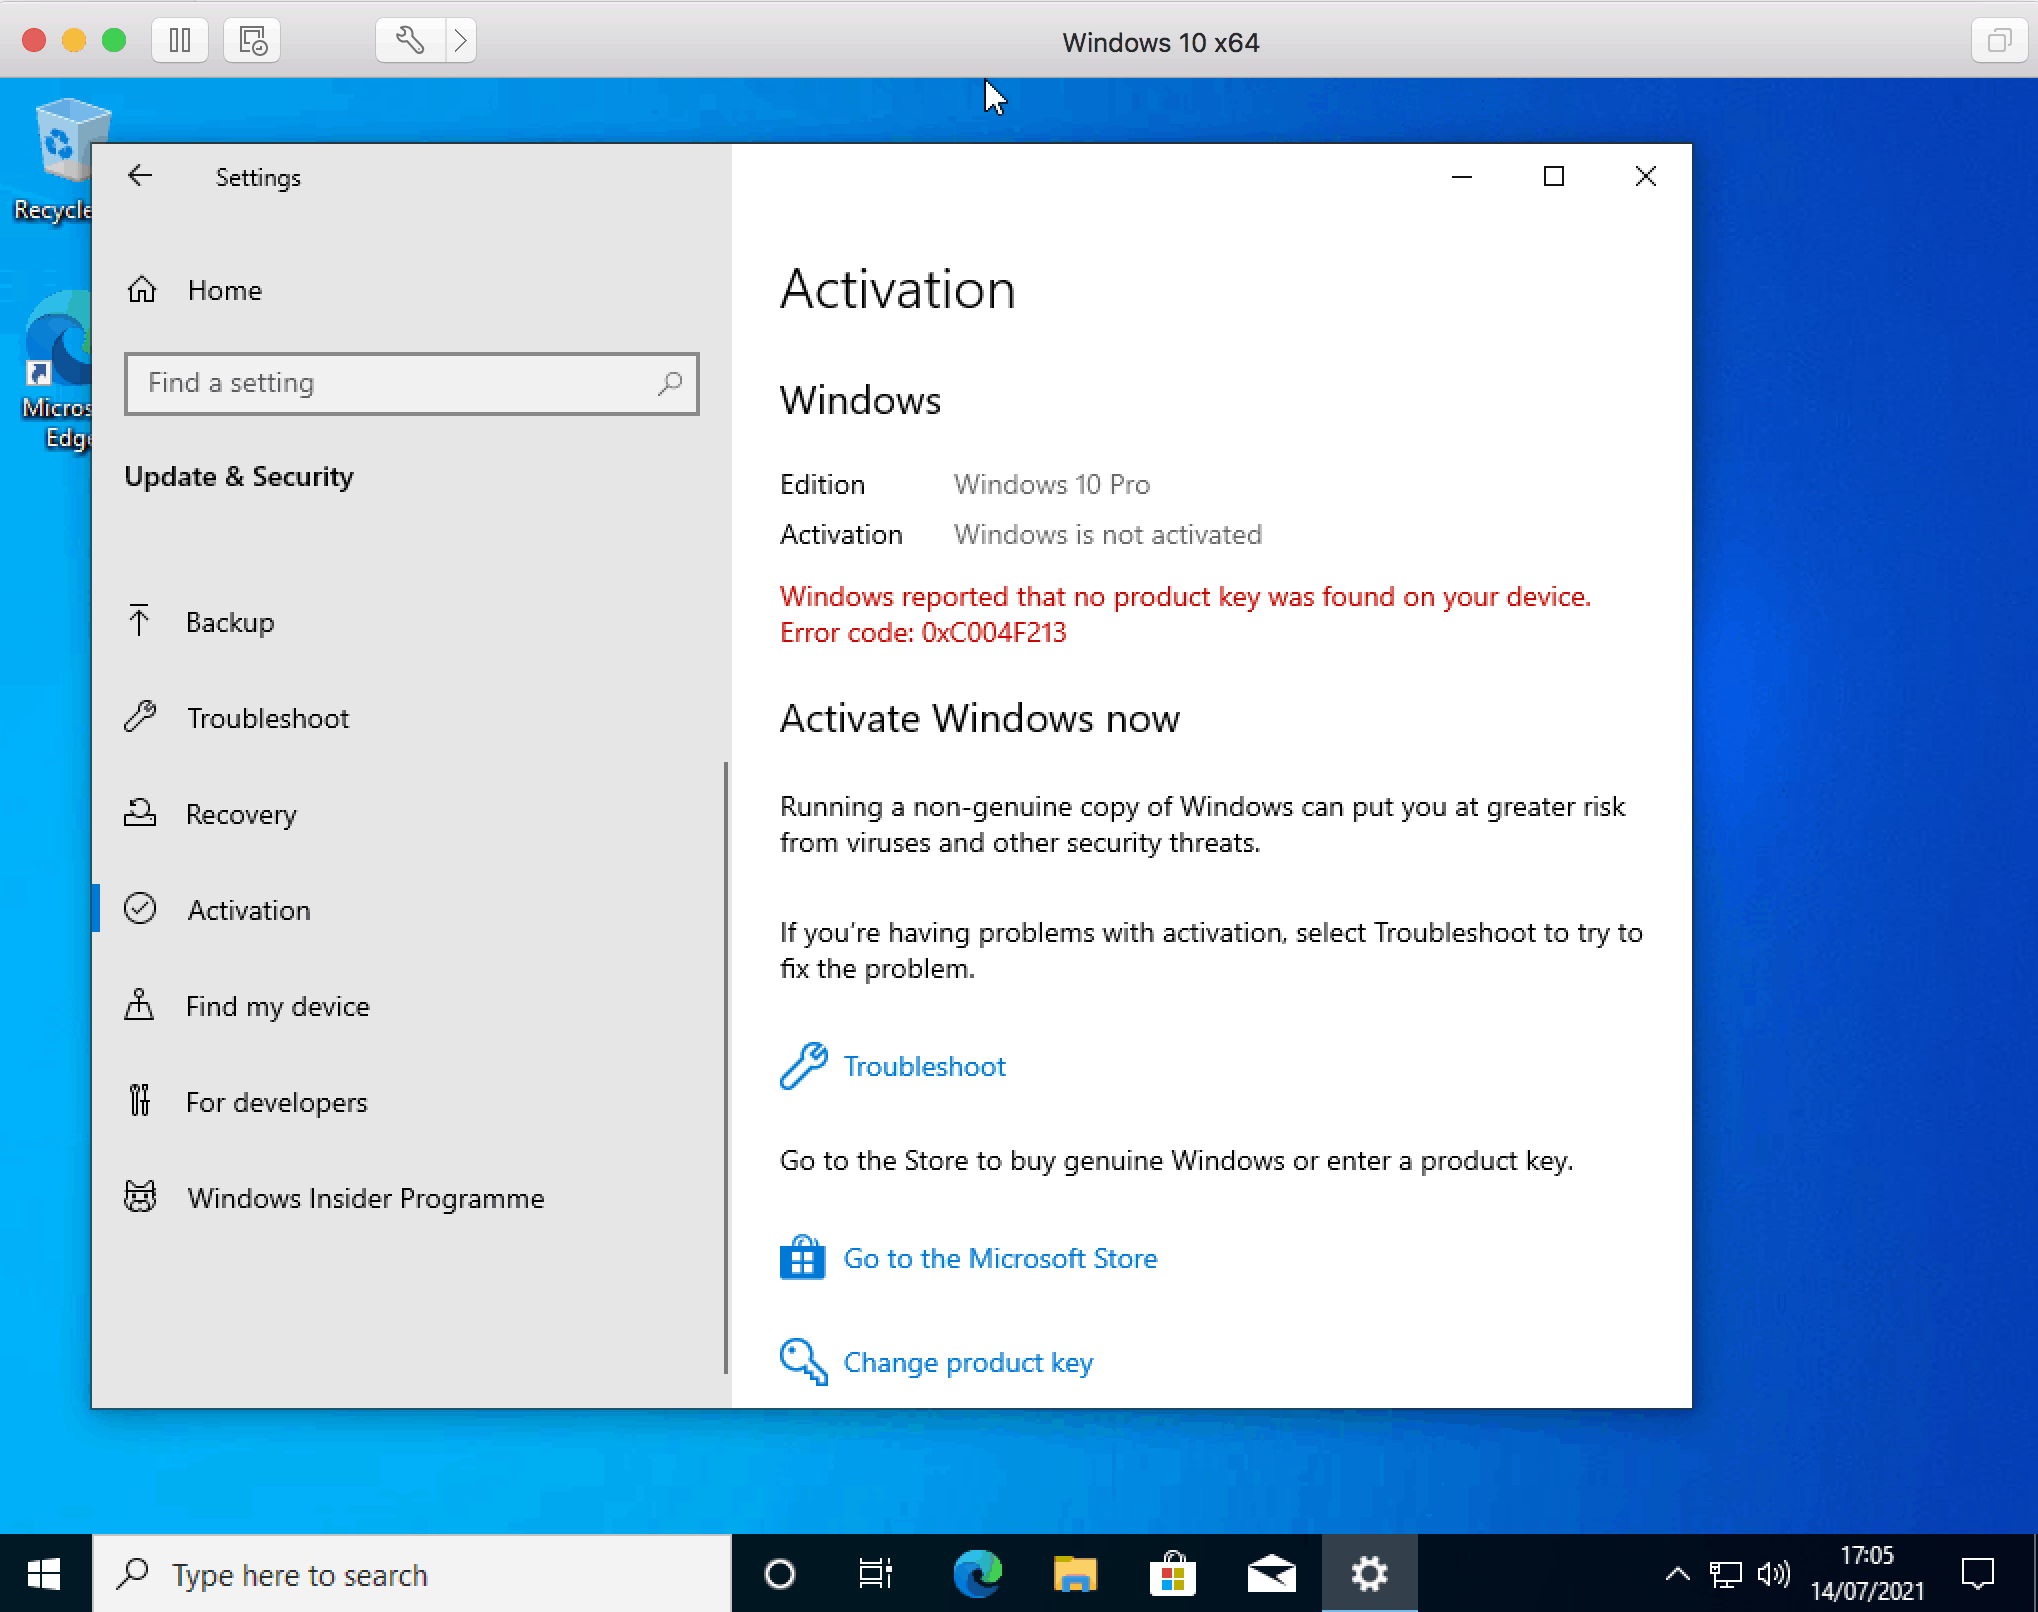The height and width of the screenshot is (1612, 2038).
Task: Click the arrow next to VM wrench button
Action: coord(460,41)
